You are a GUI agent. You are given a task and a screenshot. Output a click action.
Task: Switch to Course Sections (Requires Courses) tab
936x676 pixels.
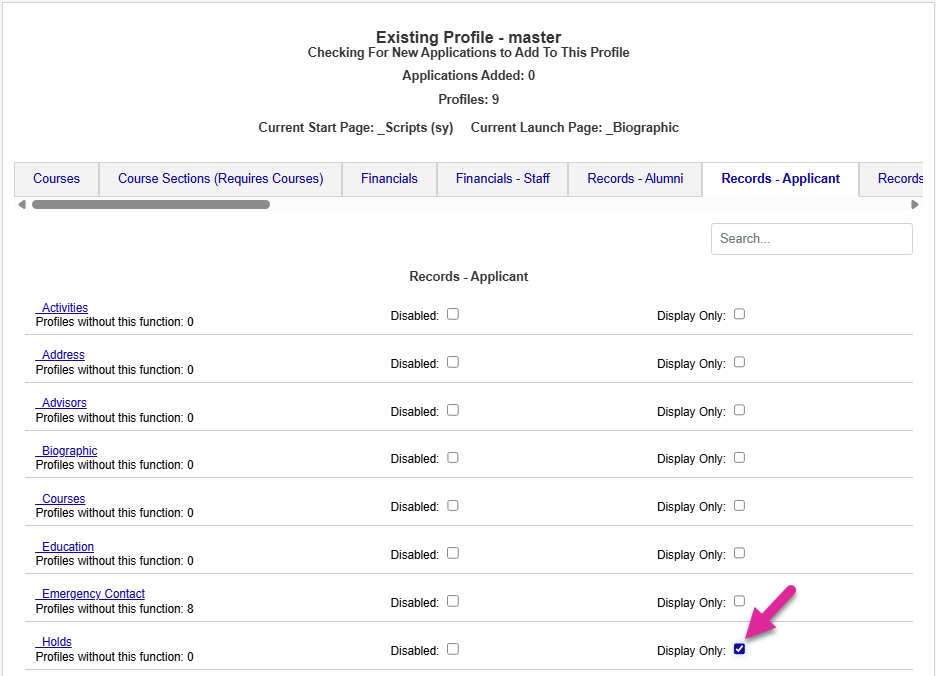pos(220,179)
